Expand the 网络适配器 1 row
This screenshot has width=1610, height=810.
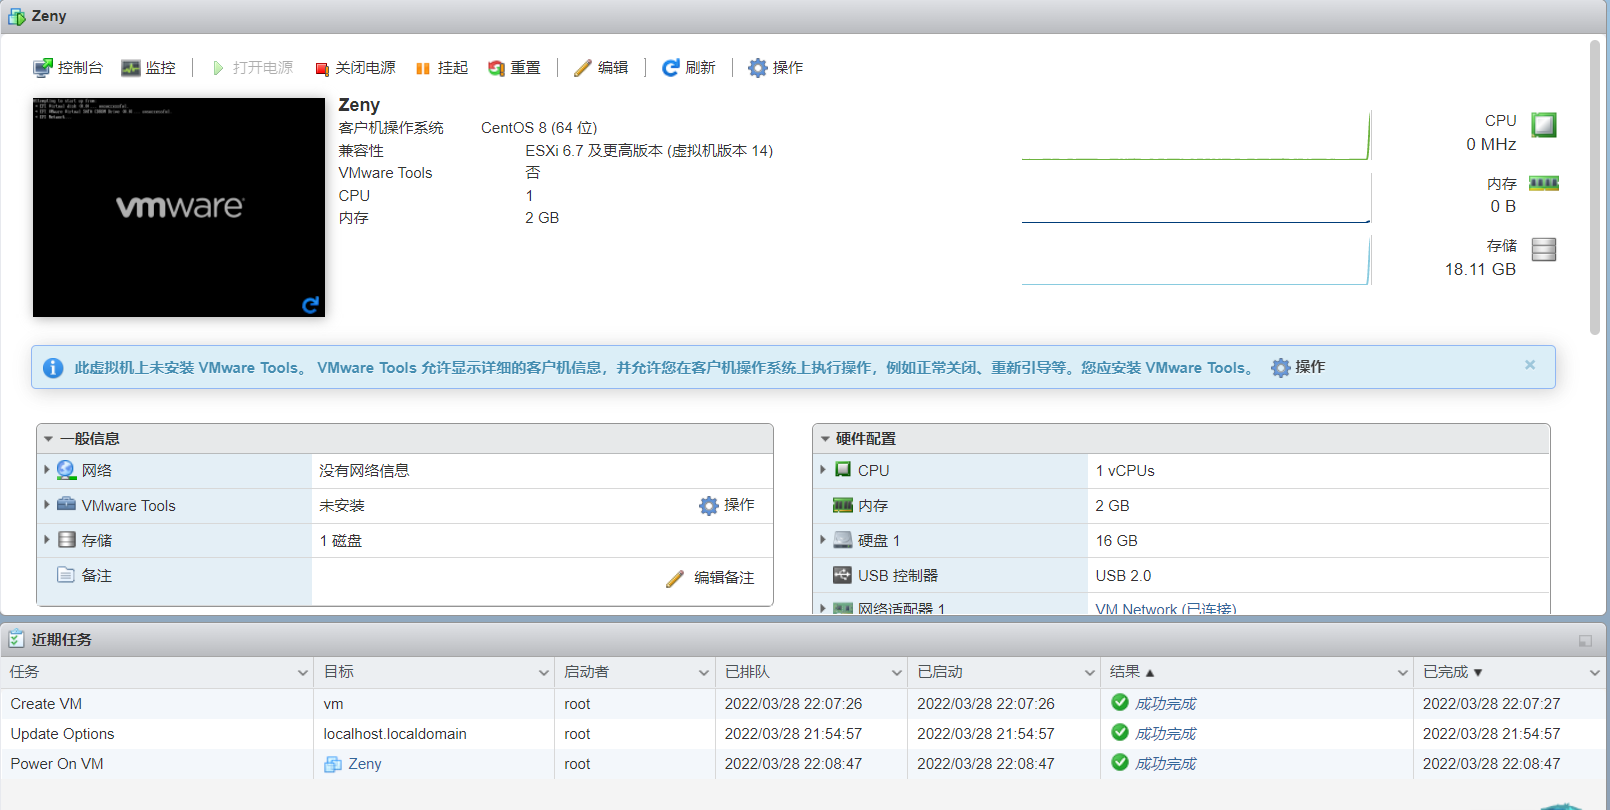(x=823, y=607)
